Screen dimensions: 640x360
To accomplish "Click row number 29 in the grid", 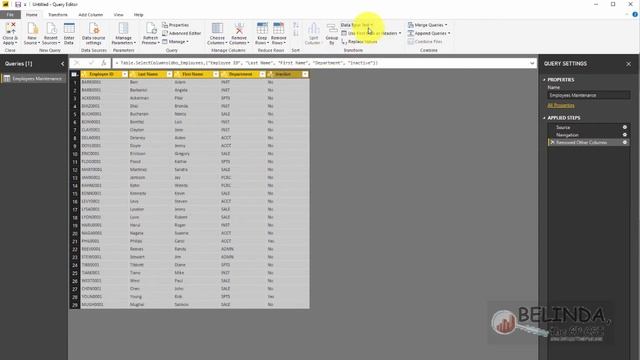I will coord(75,304).
